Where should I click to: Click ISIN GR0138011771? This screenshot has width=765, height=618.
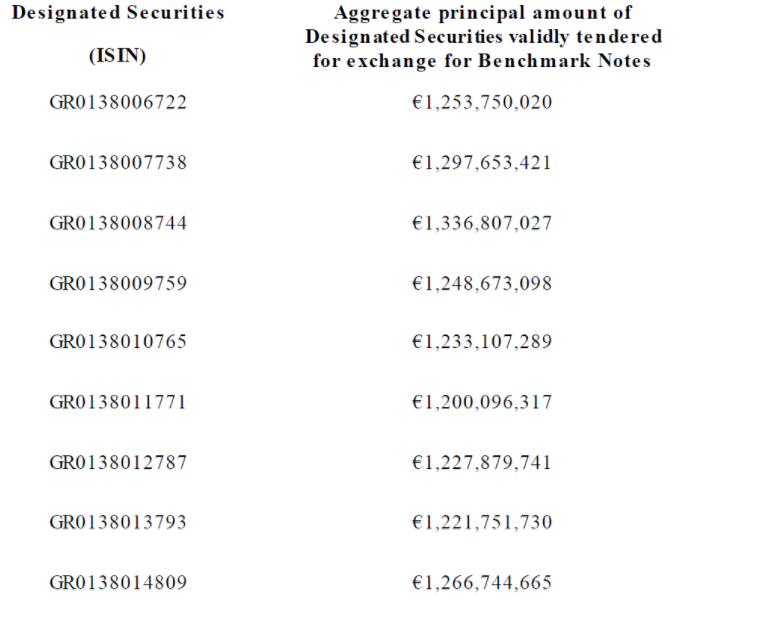[x=118, y=403]
